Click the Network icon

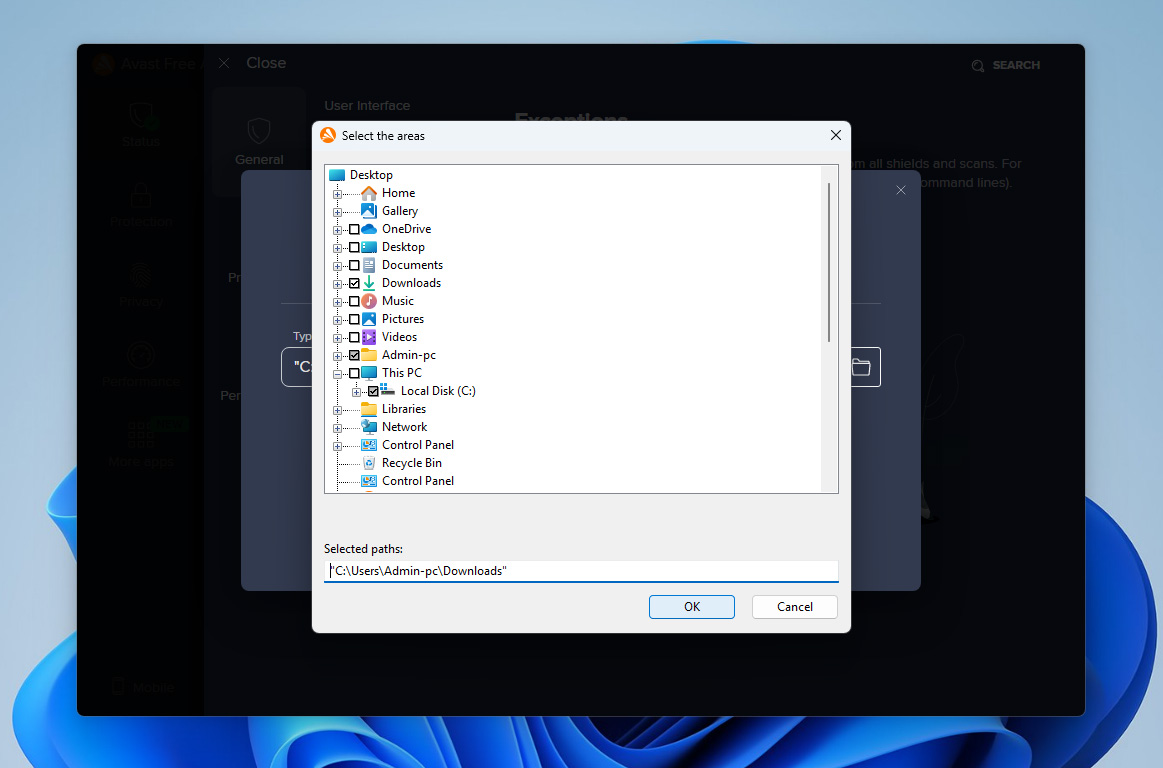(369, 427)
